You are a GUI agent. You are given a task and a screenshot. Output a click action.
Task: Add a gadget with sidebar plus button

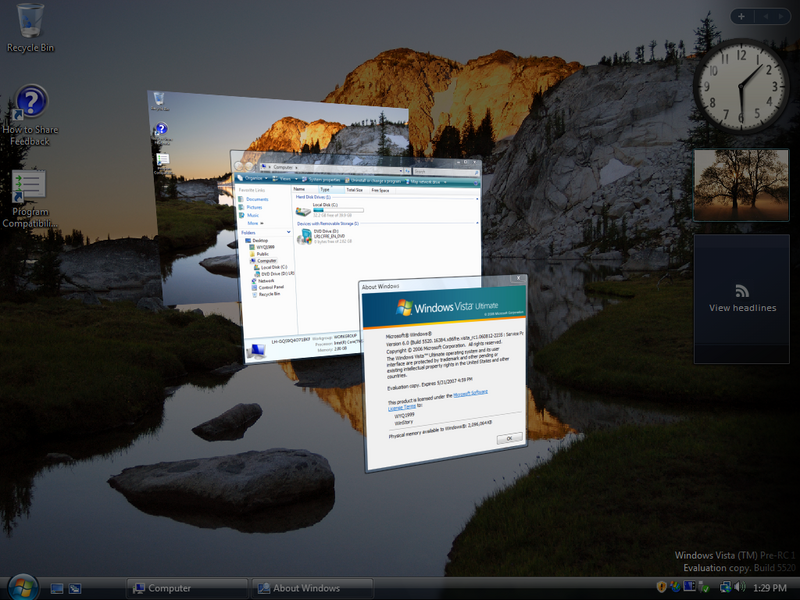tap(741, 16)
